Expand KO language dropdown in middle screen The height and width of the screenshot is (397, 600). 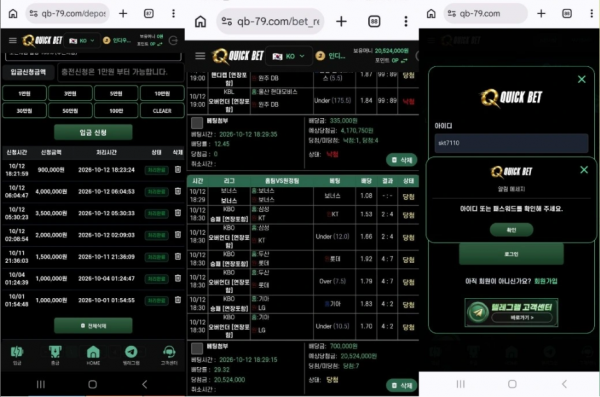[289, 56]
